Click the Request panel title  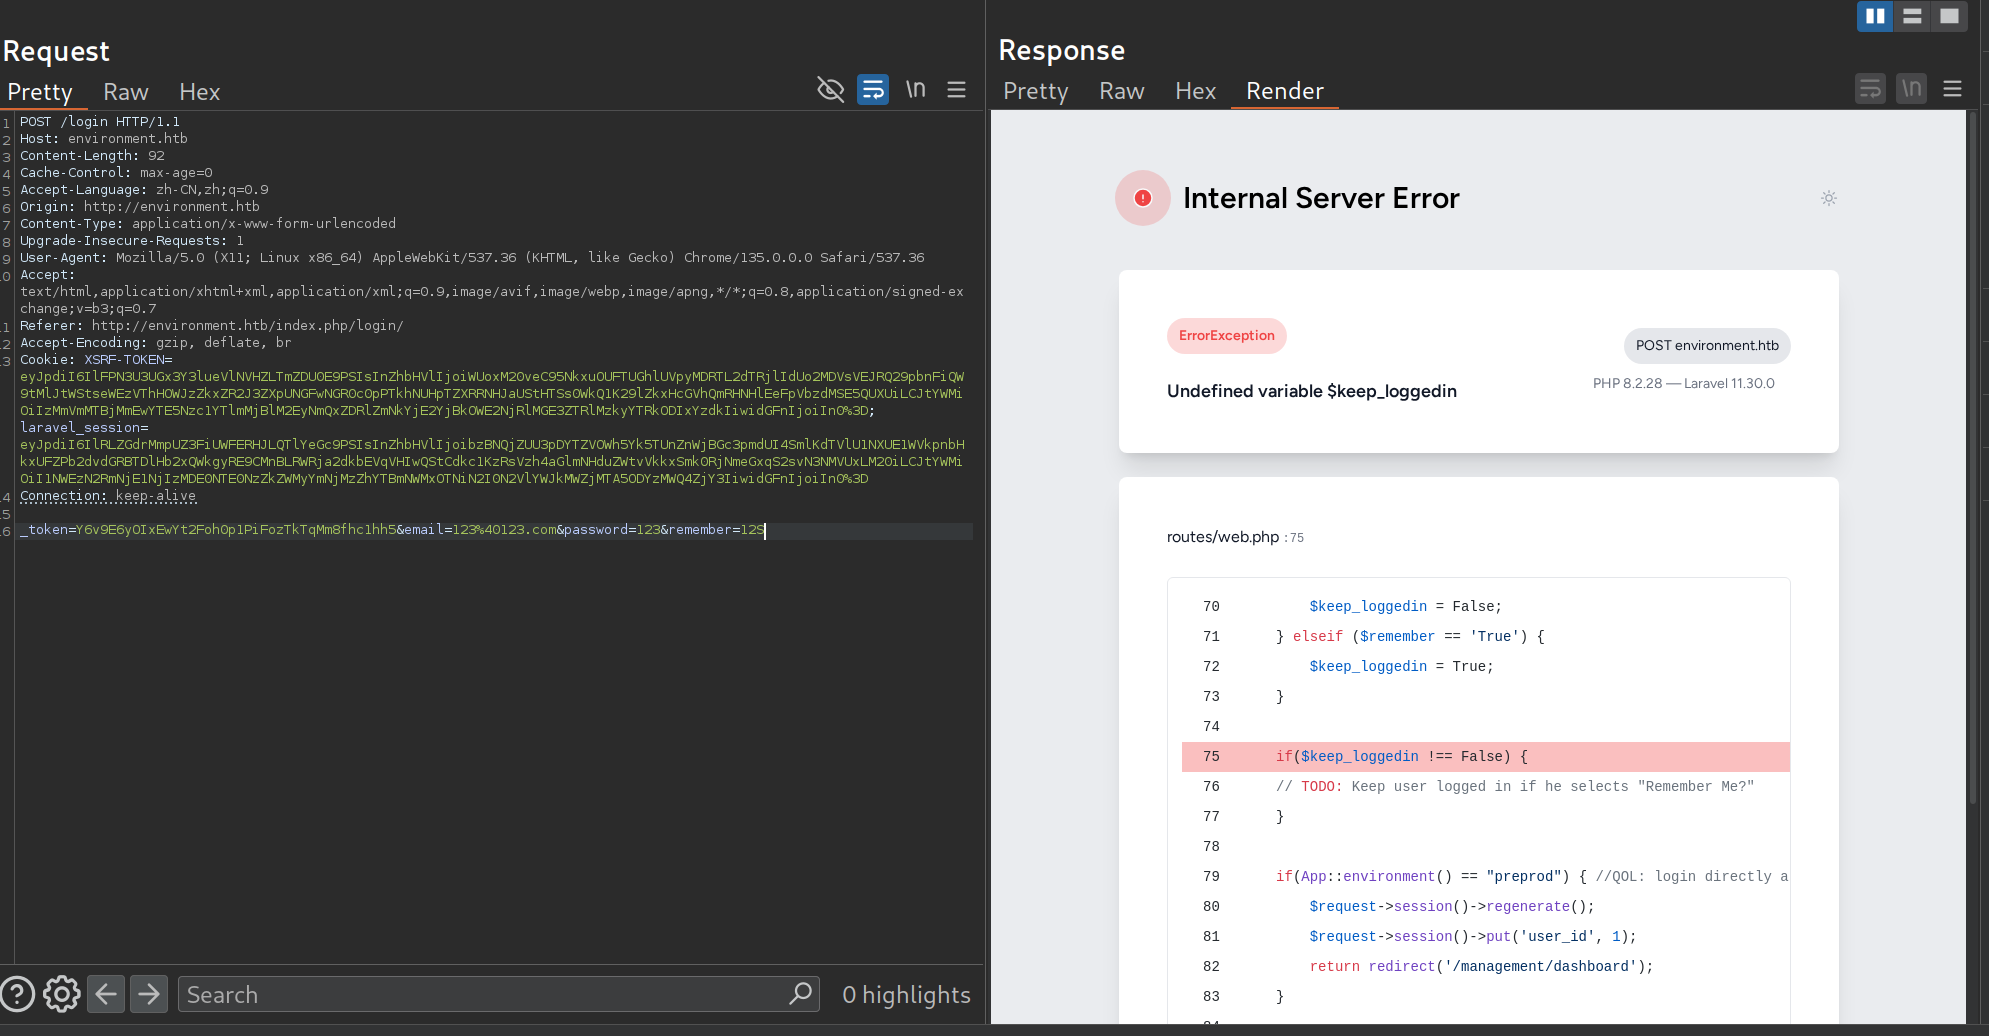click(56, 51)
